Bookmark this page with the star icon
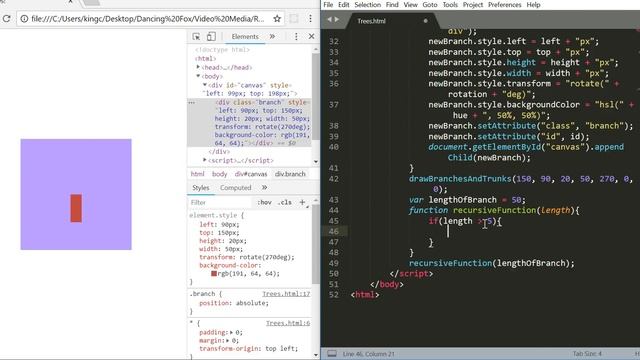Screen dimensions: 640x360 point(277,19)
